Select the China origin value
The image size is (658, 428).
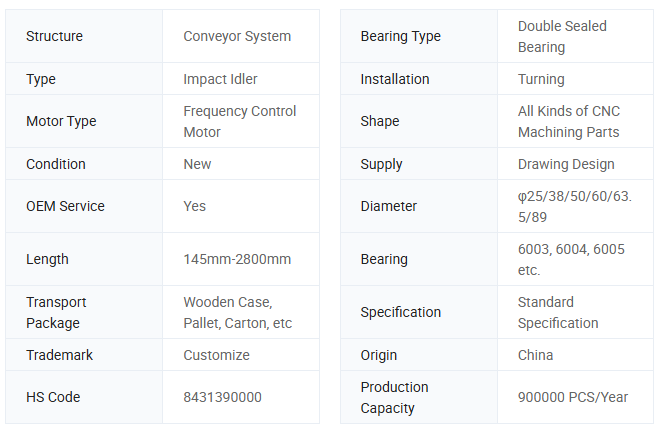pyautogui.click(x=535, y=355)
